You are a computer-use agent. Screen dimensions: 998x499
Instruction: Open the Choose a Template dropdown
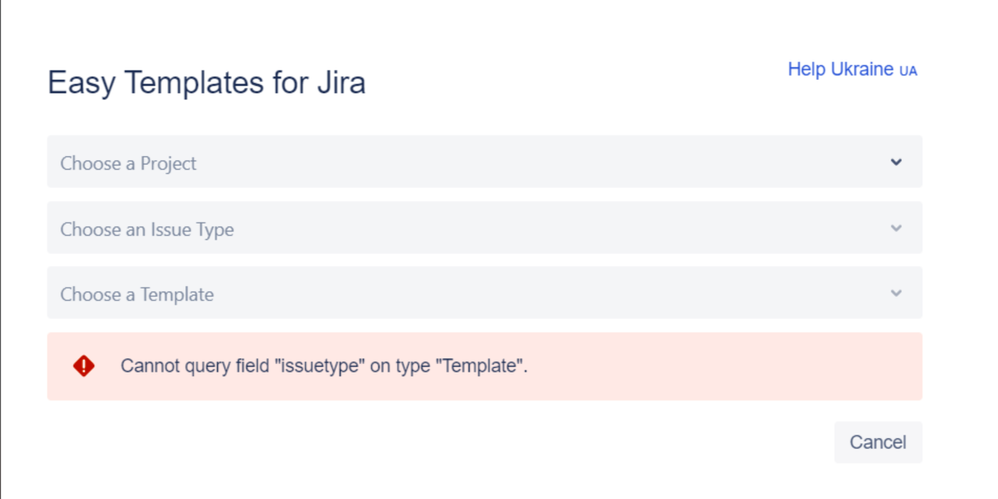(x=484, y=293)
